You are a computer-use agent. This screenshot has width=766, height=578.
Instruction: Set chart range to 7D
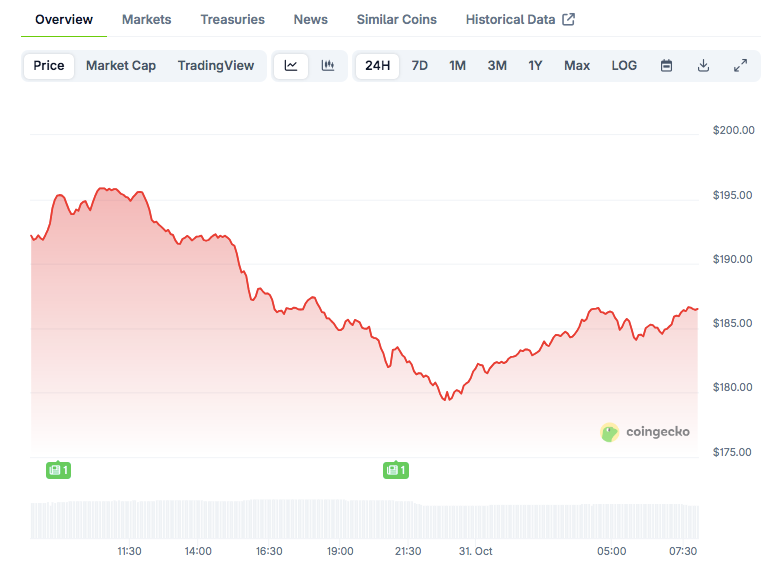click(420, 66)
